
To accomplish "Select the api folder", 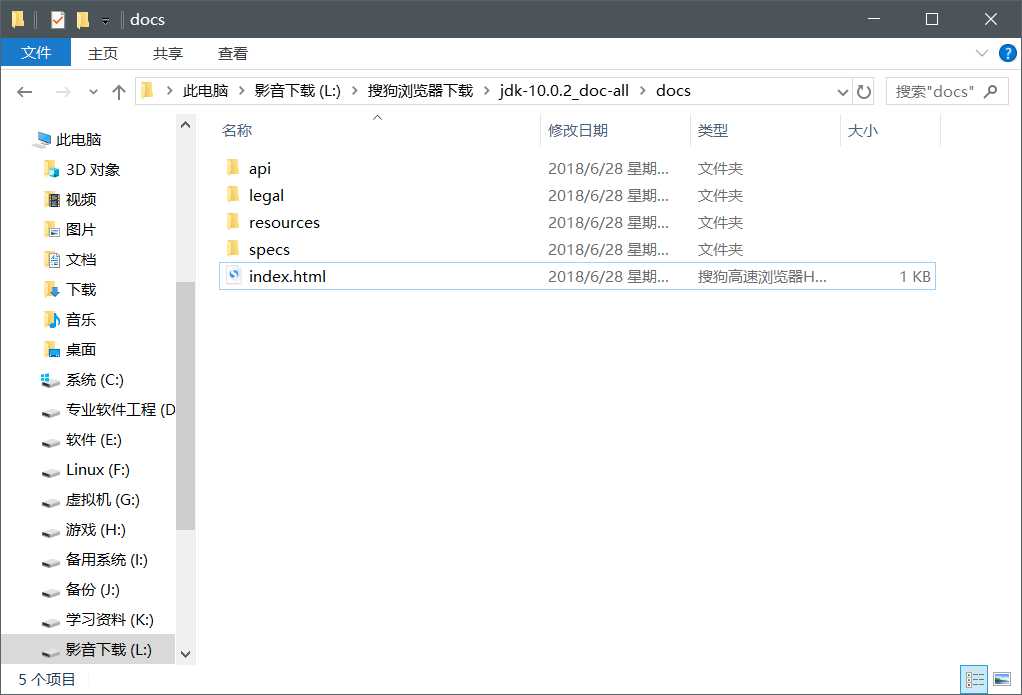I will tap(577, 168).
